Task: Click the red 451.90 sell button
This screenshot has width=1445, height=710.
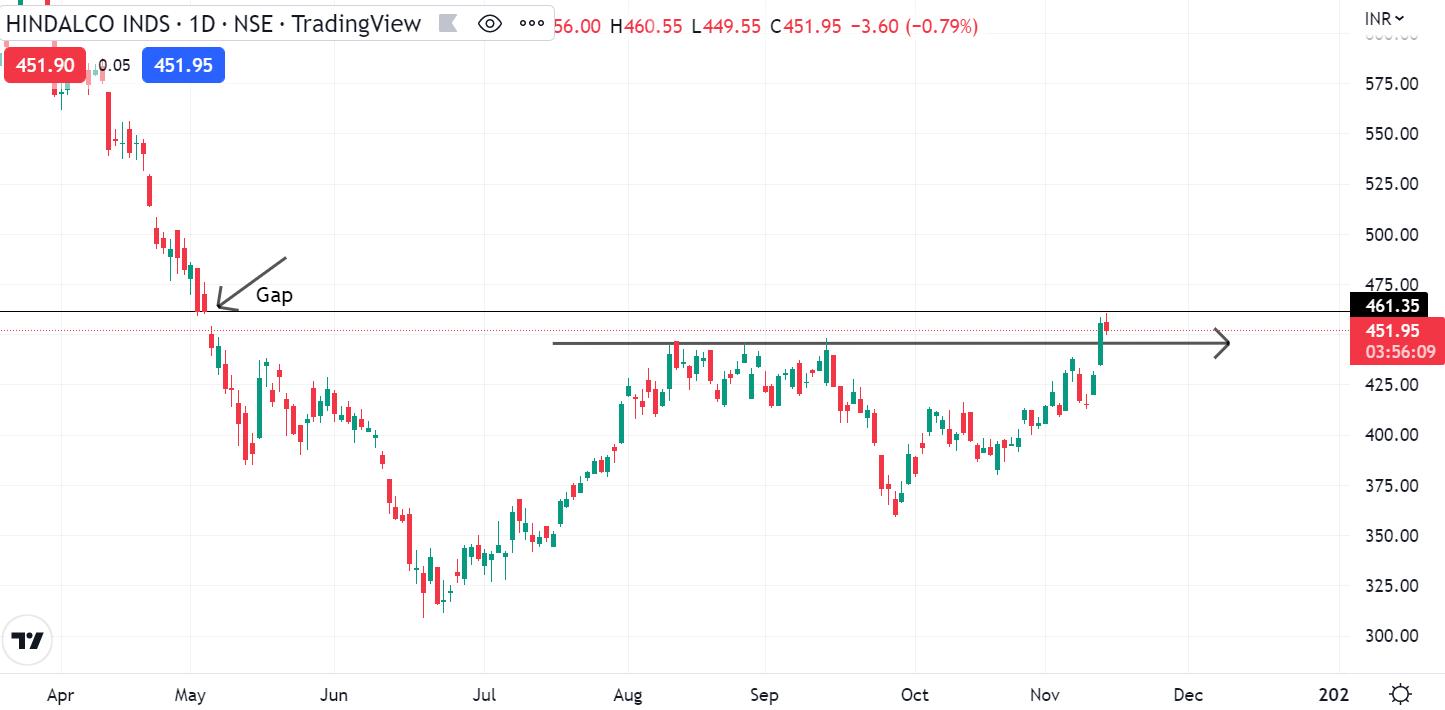Action: (45, 65)
